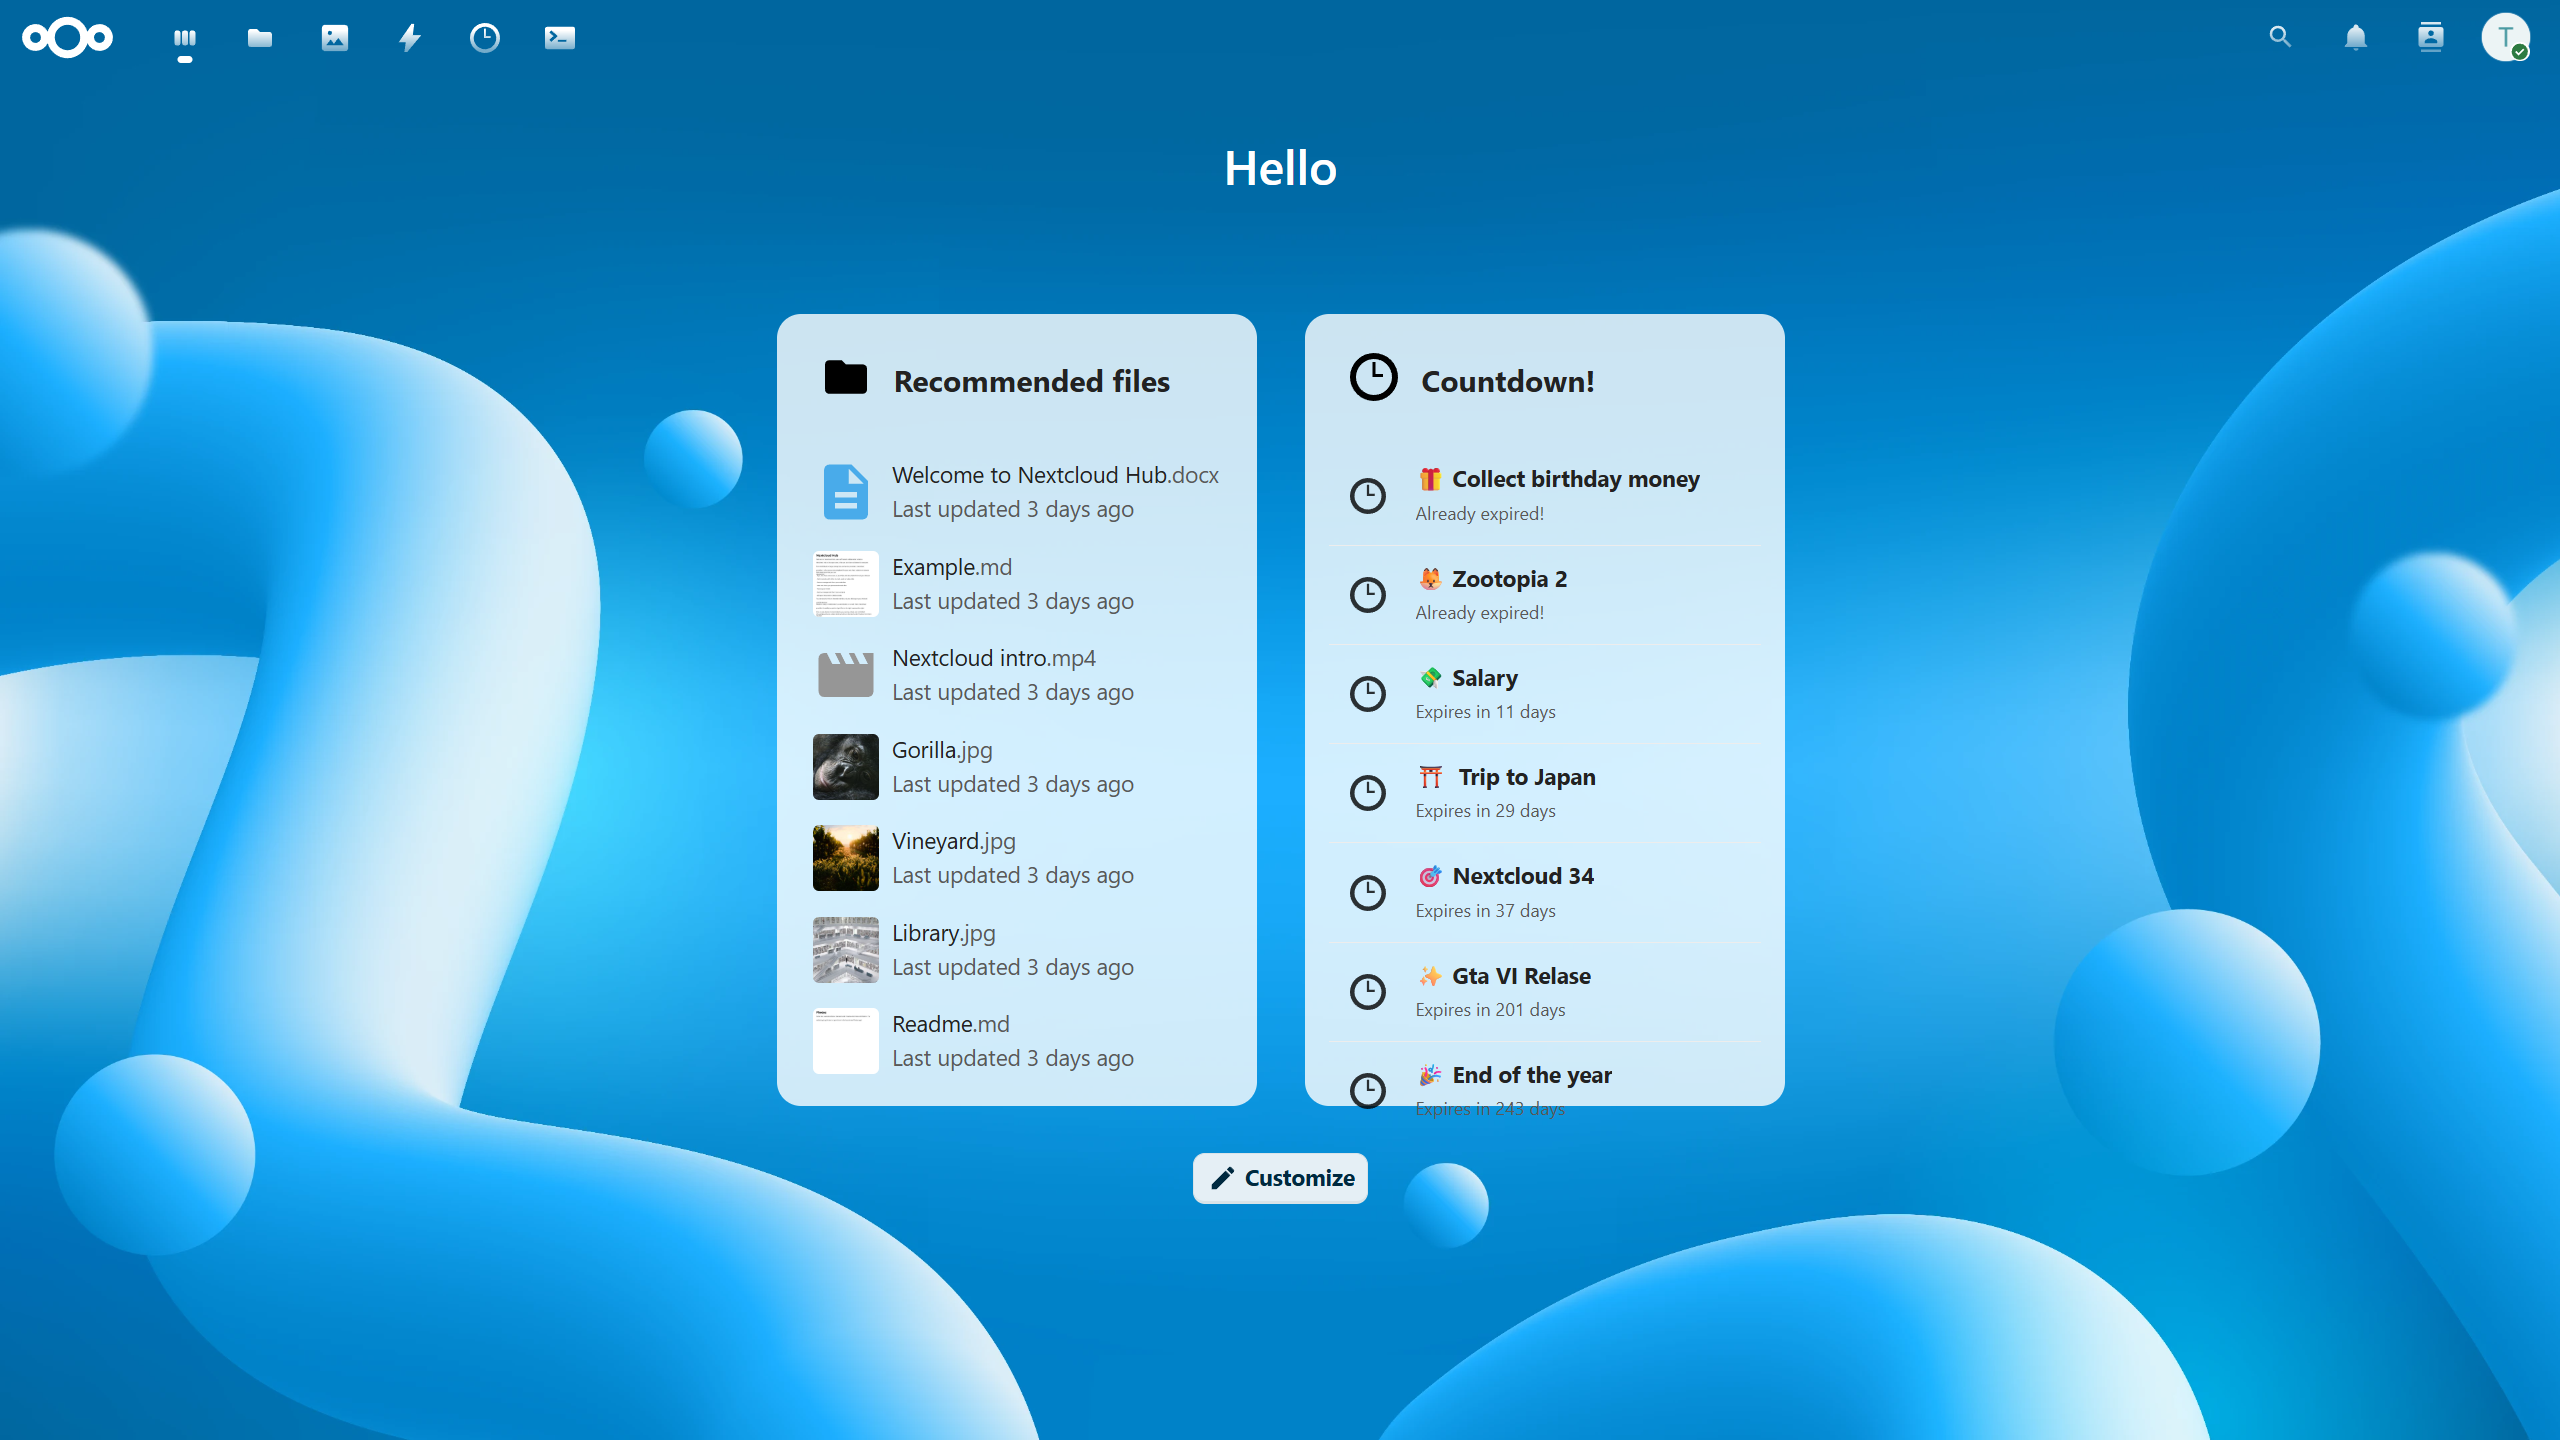Open the Readme.md file name
Viewport: 2560px width, 1440px height.
point(951,1024)
